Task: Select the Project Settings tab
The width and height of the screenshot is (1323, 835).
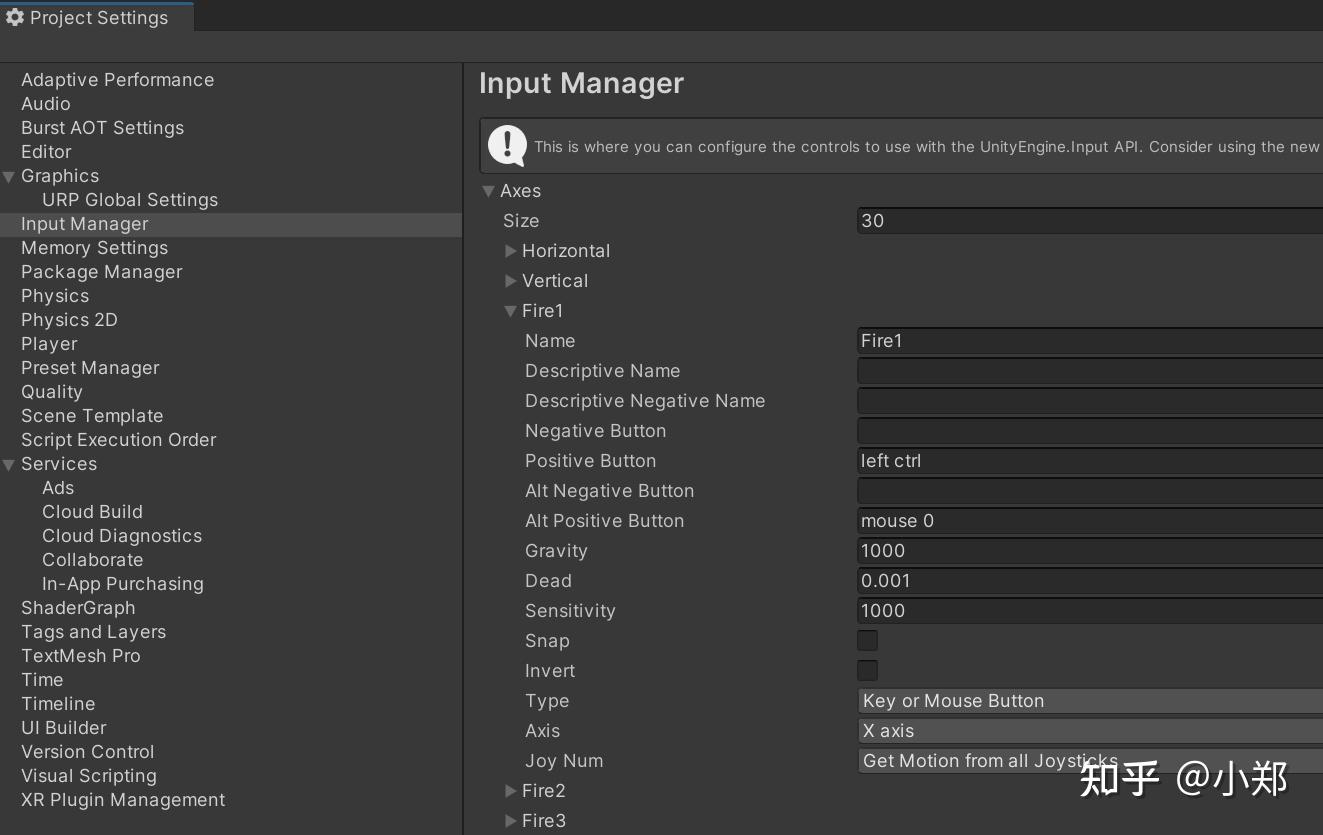Action: click(97, 17)
